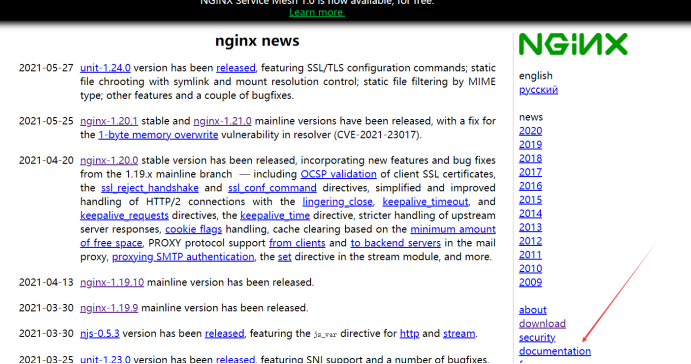Open the 2015 news archive
The height and width of the screenshot is (364, 691).
click(530, 200)
